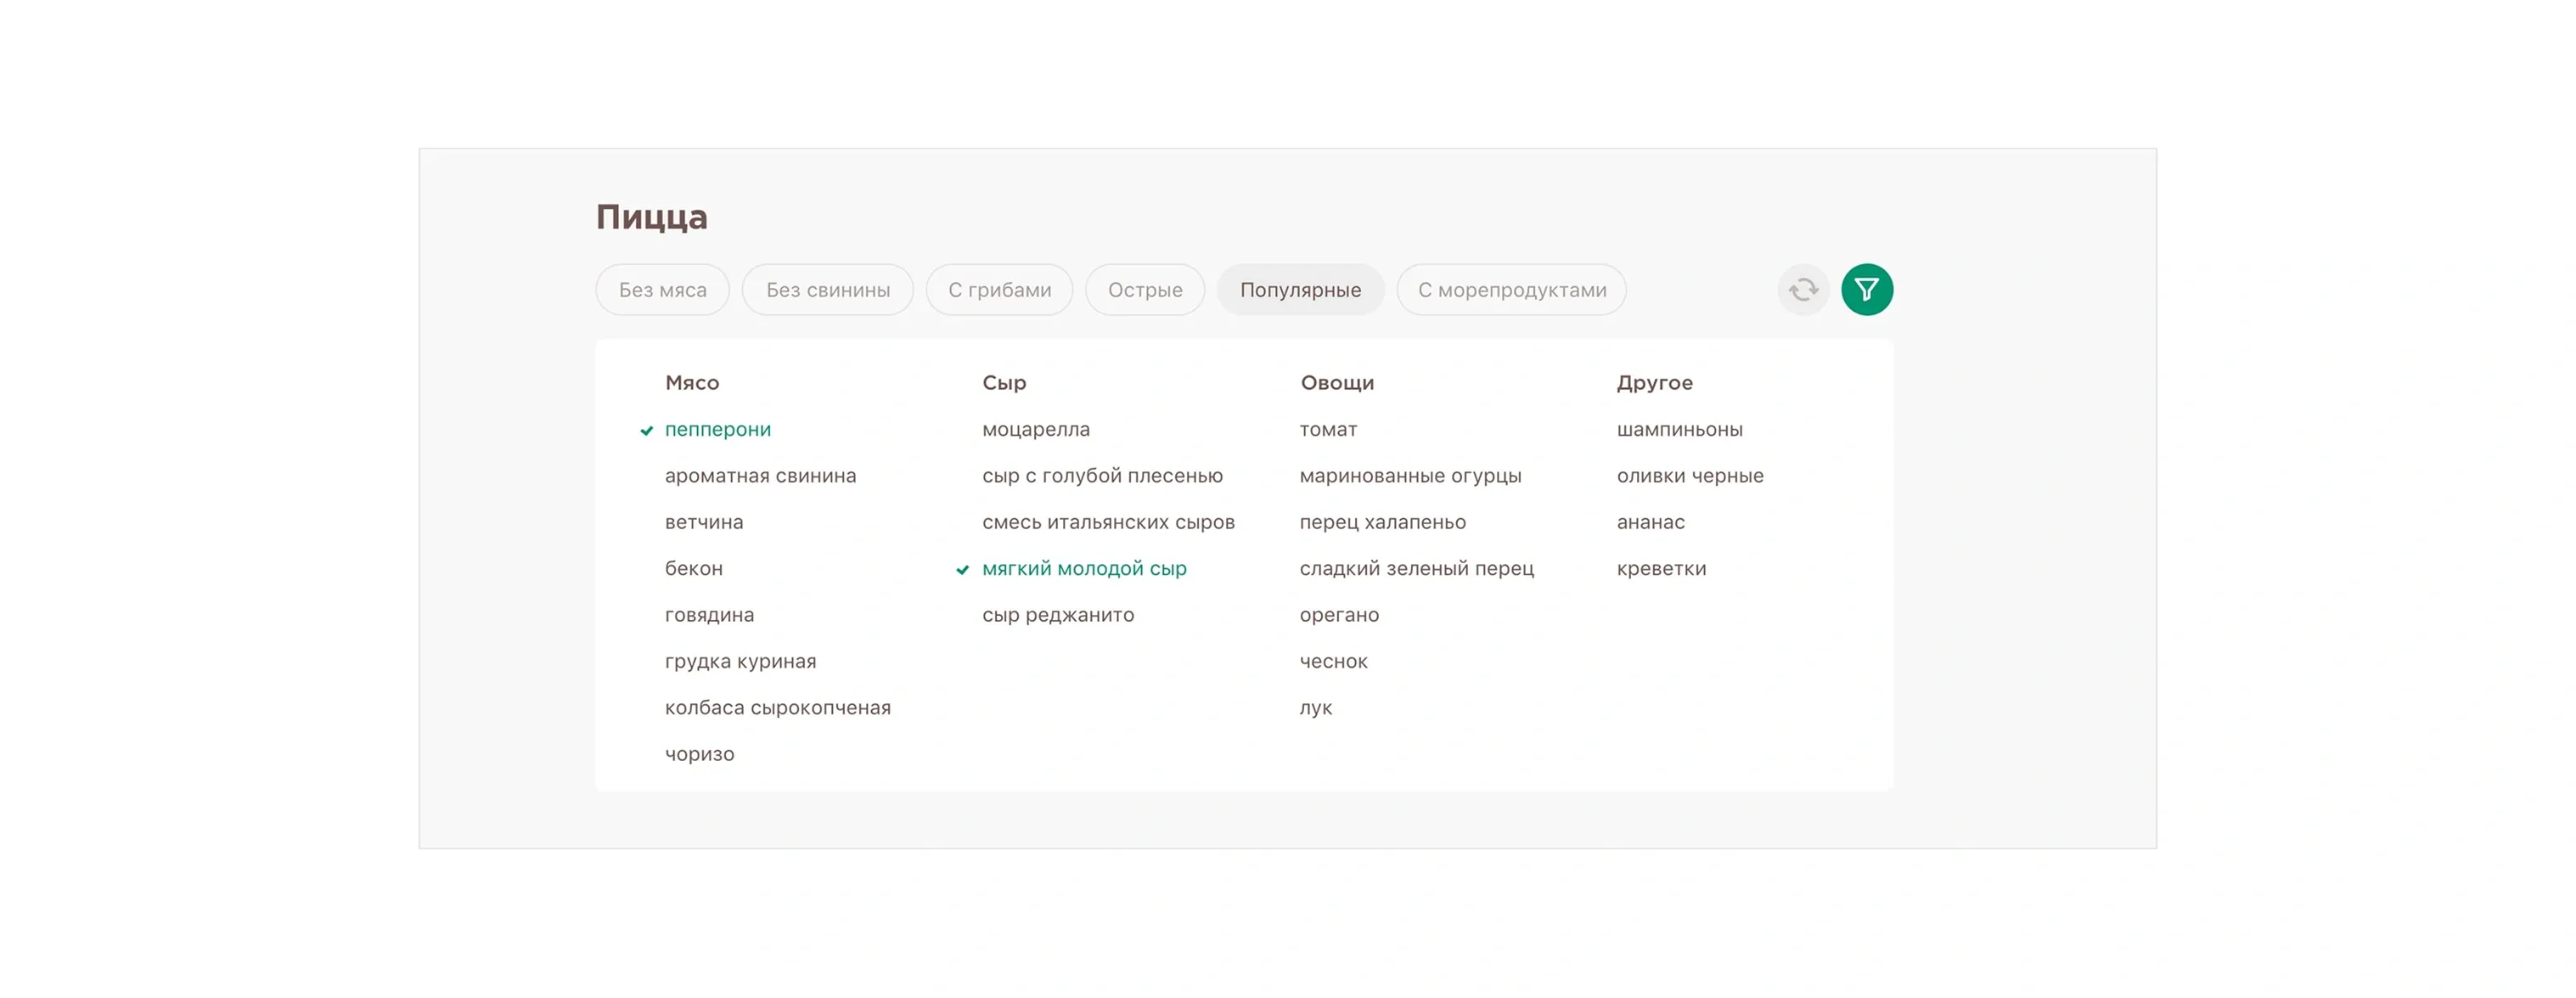Viewport: 2576px width, 998px height.
Task: Check the 'грудка куриная' ingredient
Action: (x=740, y=661)
